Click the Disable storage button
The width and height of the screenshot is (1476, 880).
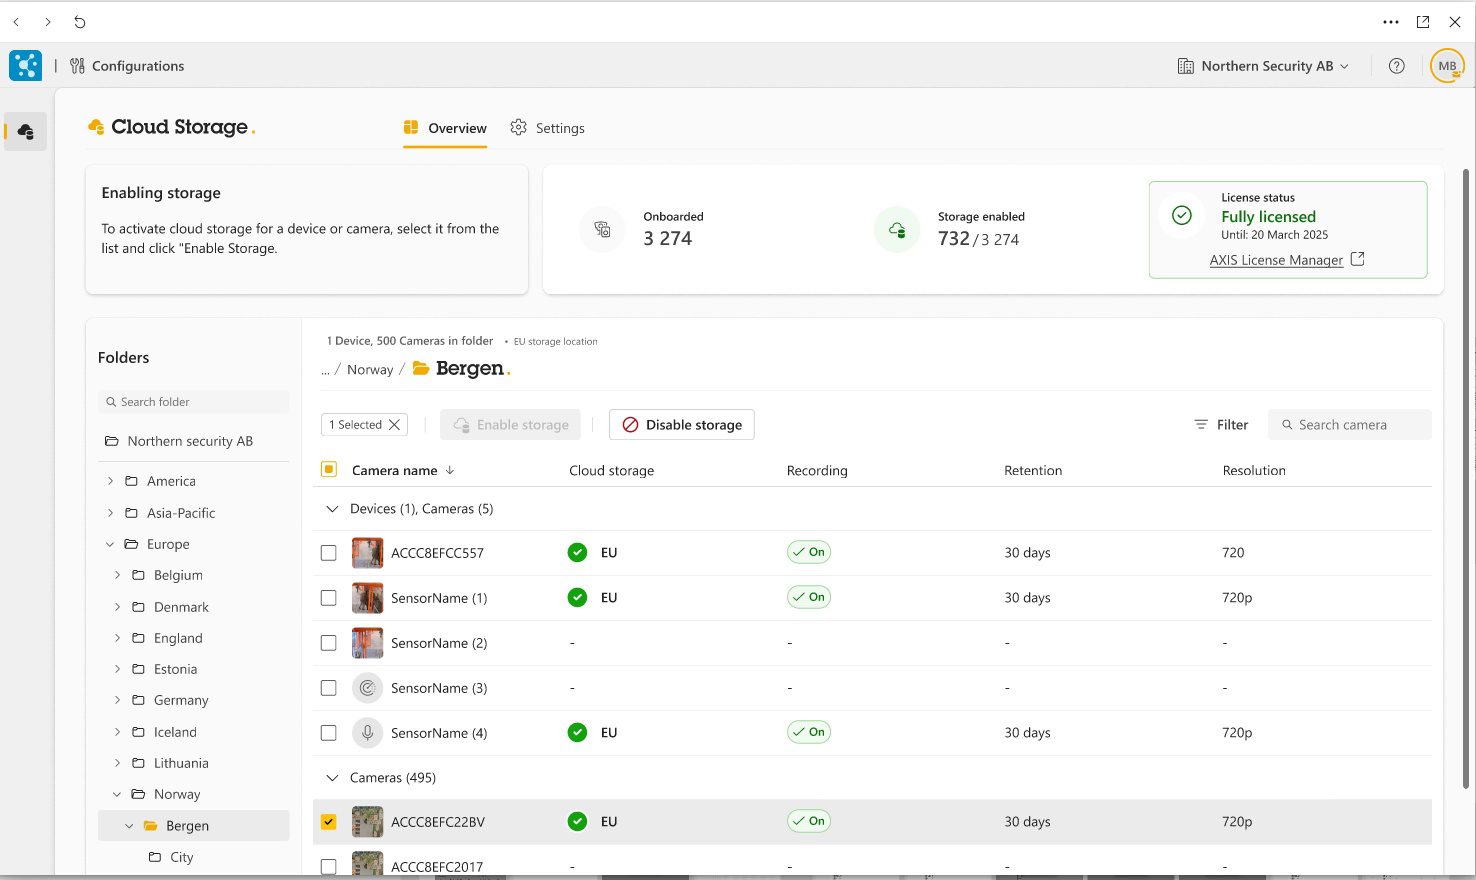pyautogui.click(x=682, y=425)
